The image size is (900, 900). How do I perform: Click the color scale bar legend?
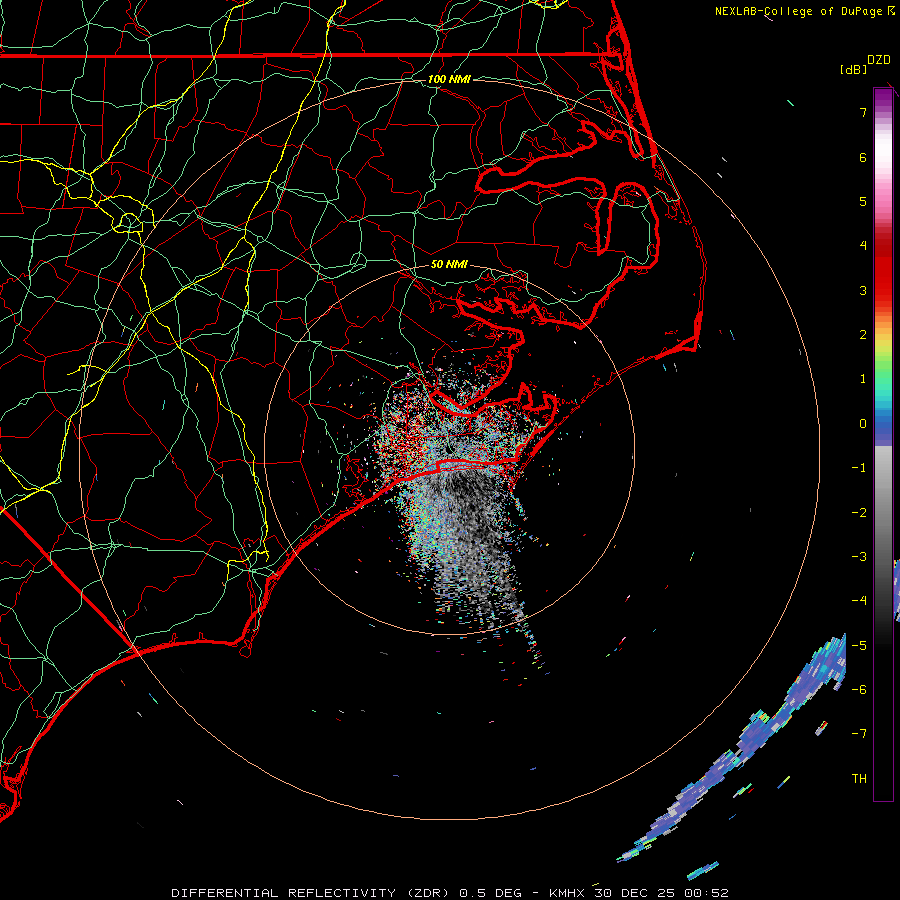point(883,444)
